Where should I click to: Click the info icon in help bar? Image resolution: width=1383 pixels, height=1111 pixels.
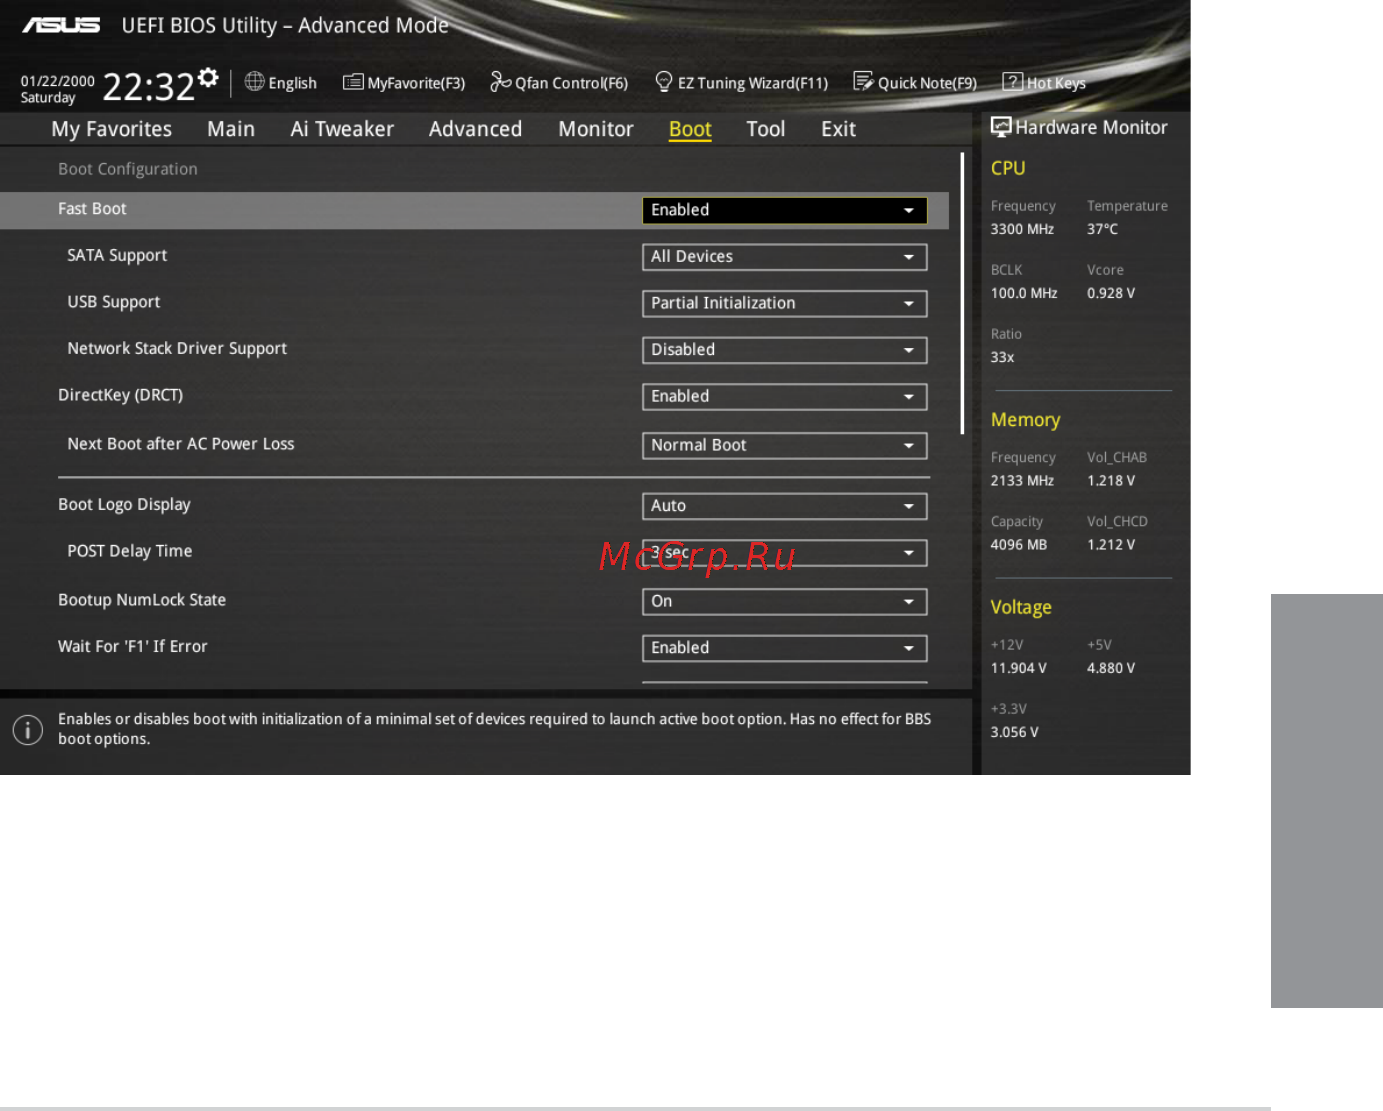(x=28, y=730)
